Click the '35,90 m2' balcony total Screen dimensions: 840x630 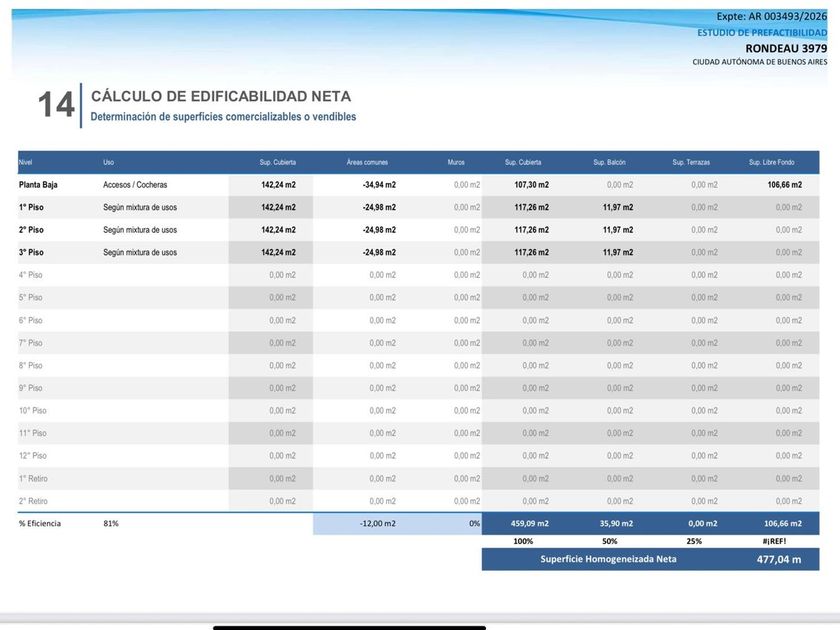pyautogui.click(x=616, y=523)
